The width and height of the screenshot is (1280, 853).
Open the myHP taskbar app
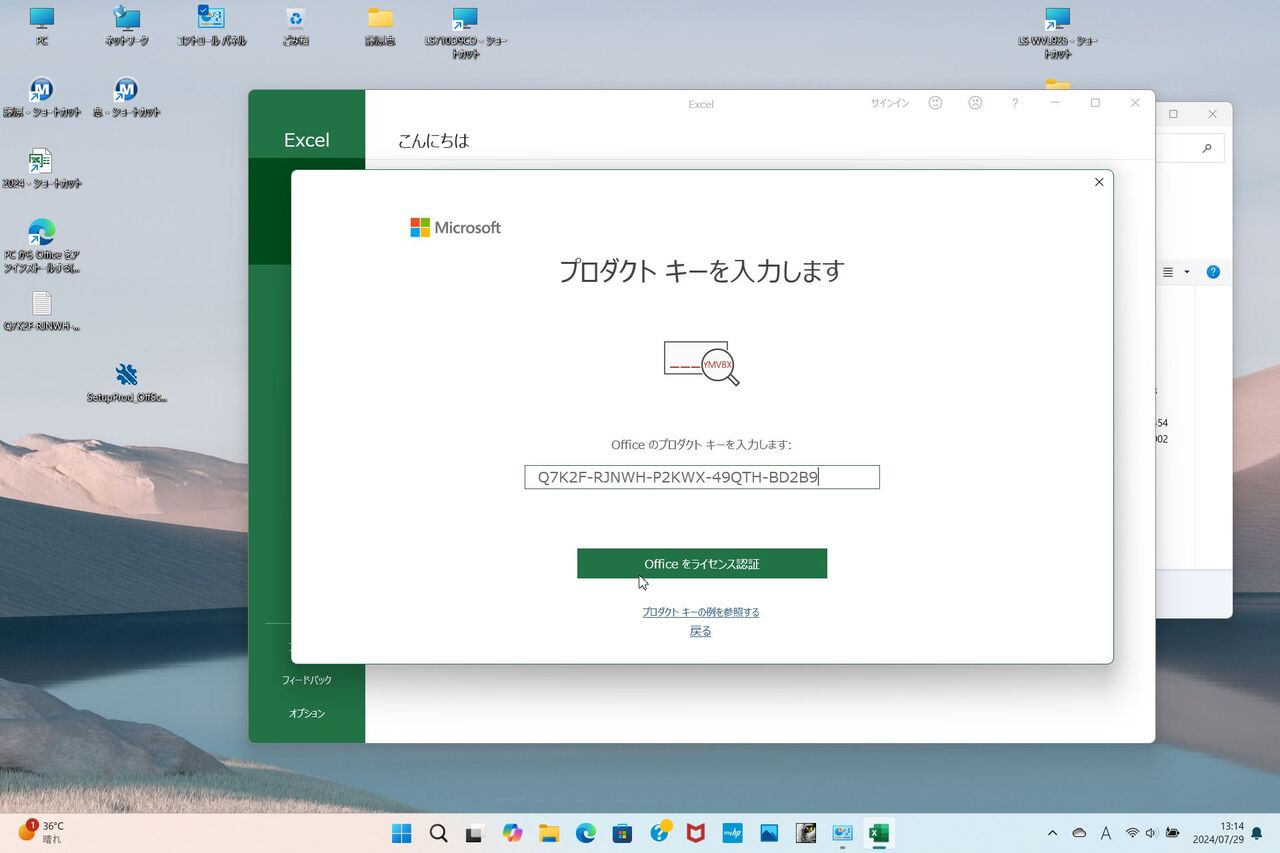click(x=733, y=833)
